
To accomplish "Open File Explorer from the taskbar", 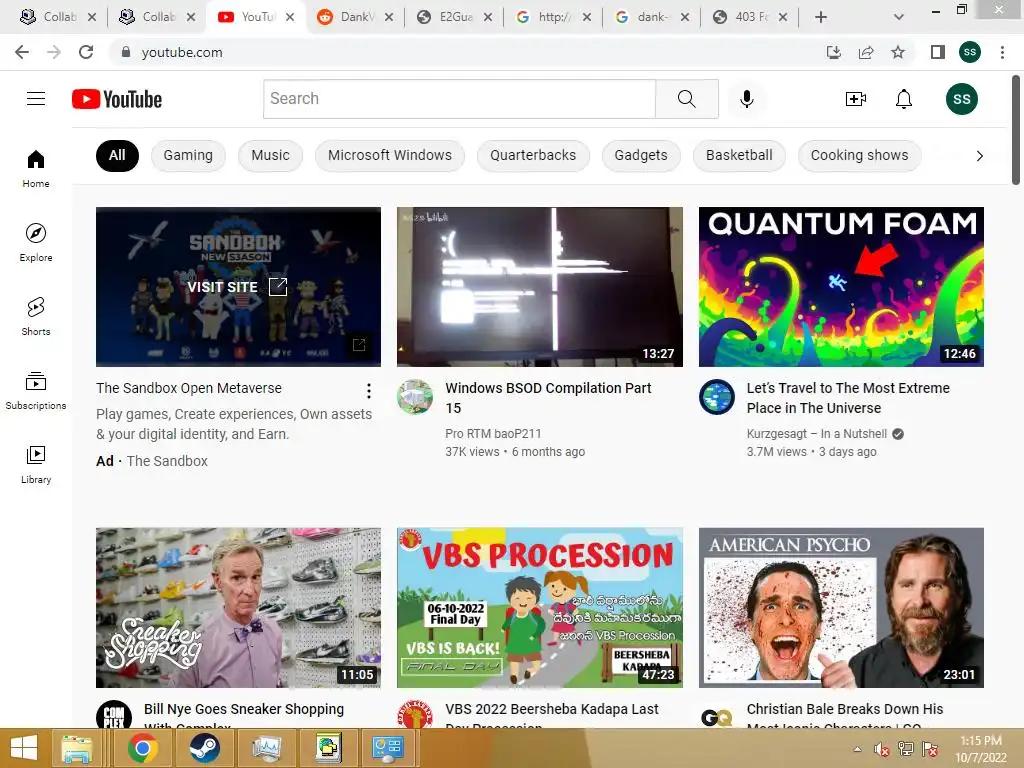I will pyautogui.click(x=77, y=748).
